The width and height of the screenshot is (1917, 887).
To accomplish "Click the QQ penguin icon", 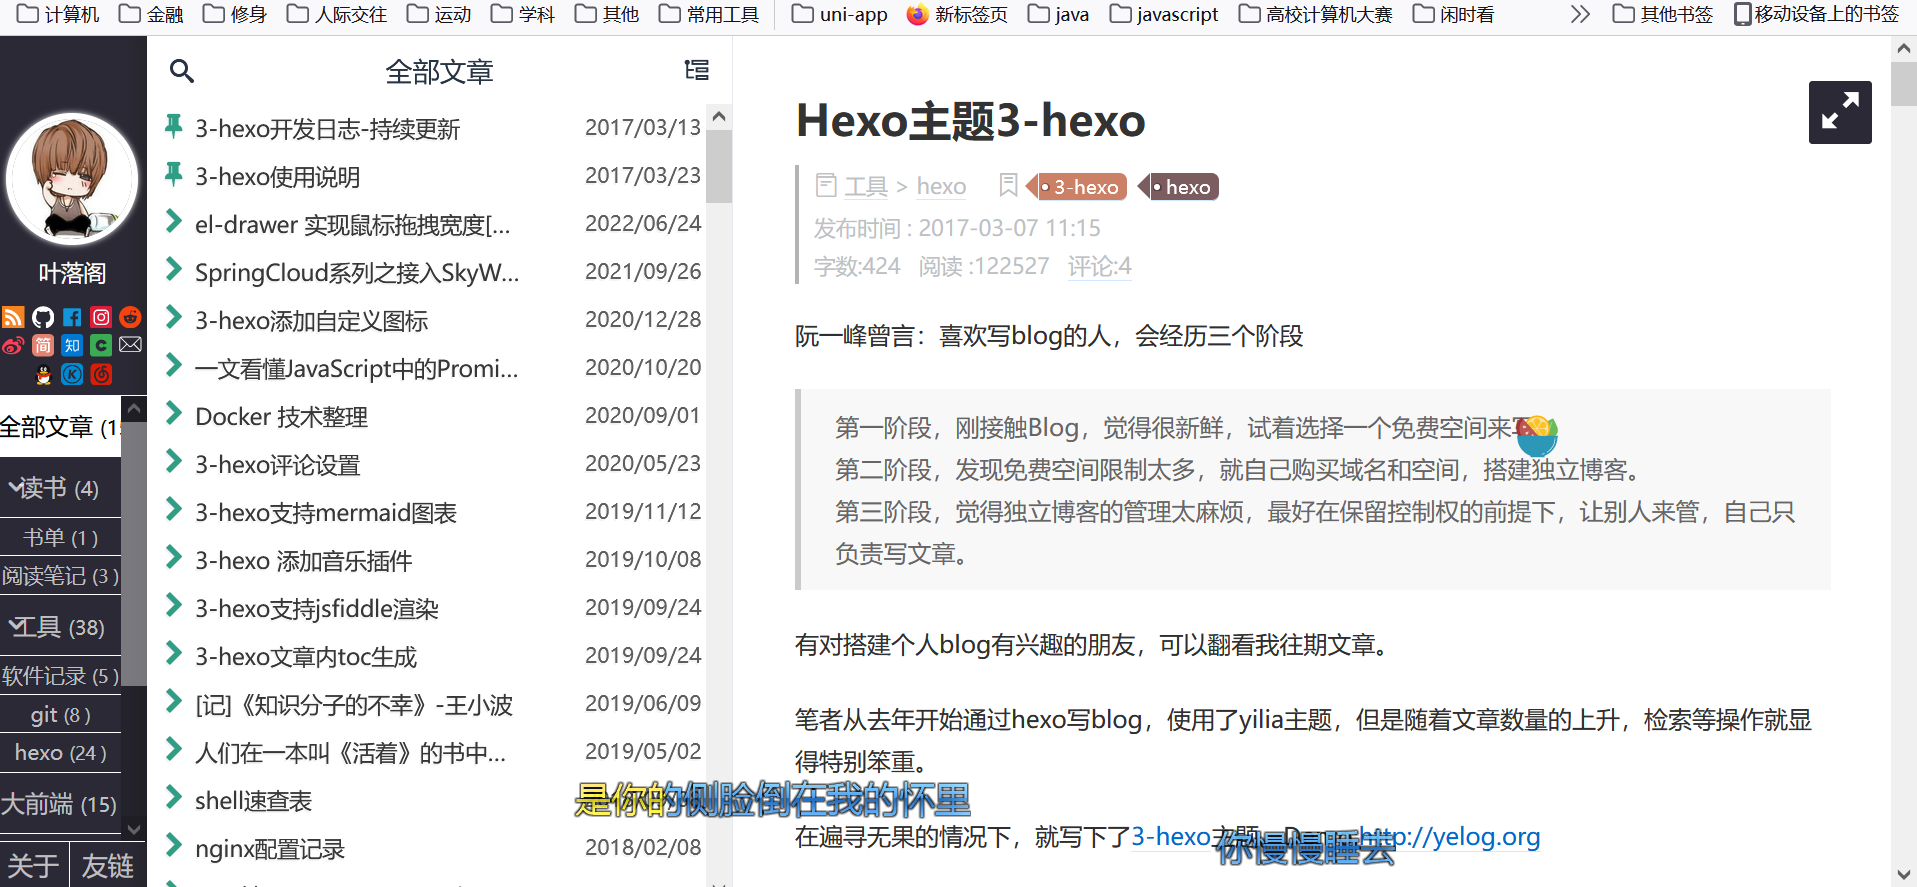I will 44,375.
